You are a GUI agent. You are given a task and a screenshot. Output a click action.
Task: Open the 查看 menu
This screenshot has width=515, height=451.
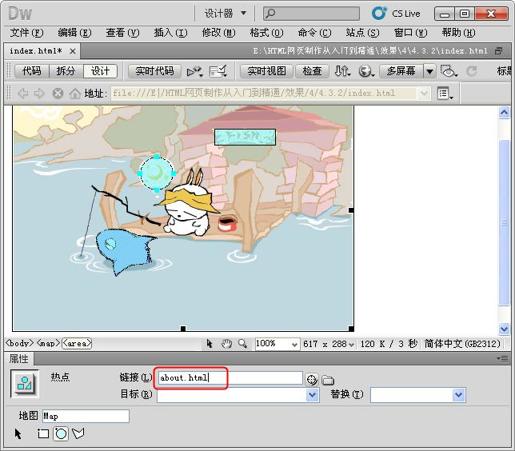click(x=123, y=33)
